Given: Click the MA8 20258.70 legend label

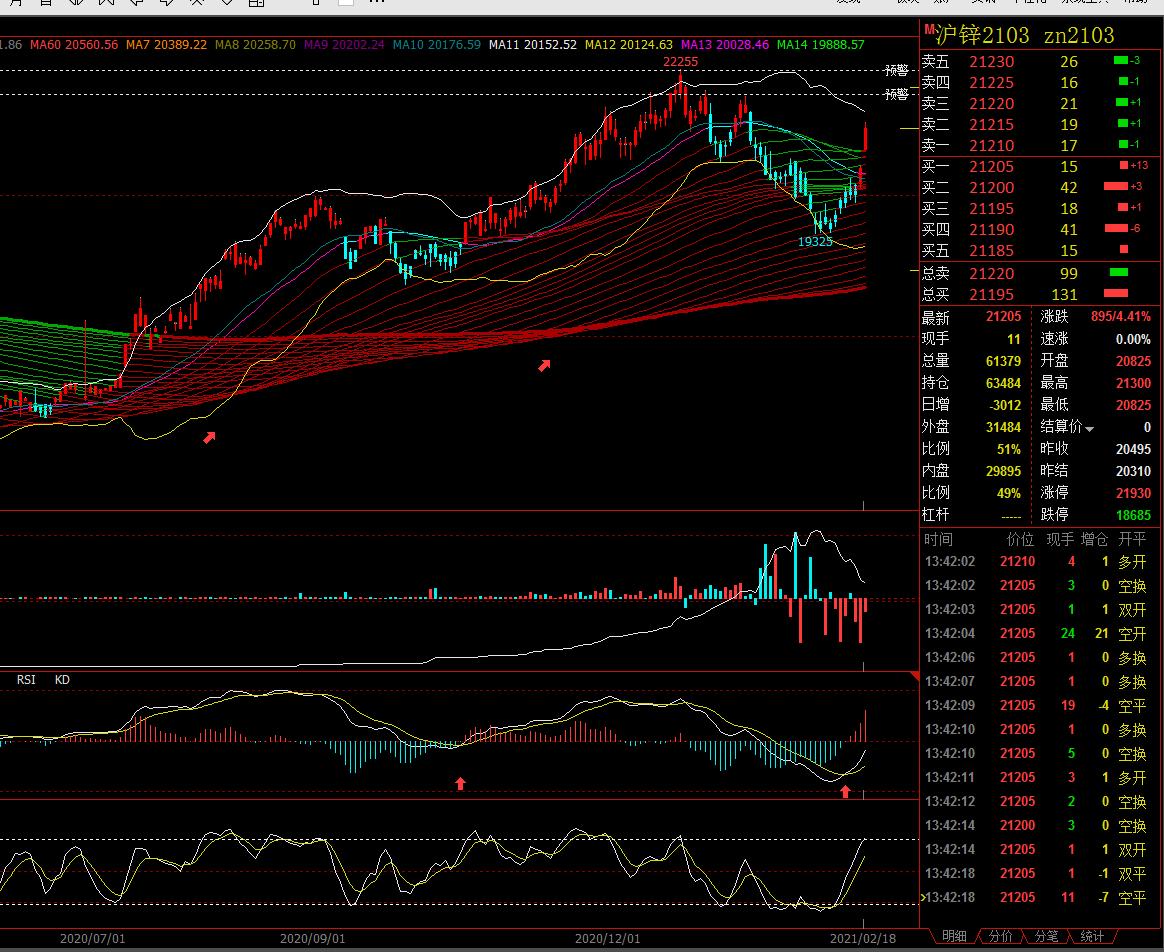Looking at the screenshot, I should [255, 45].
